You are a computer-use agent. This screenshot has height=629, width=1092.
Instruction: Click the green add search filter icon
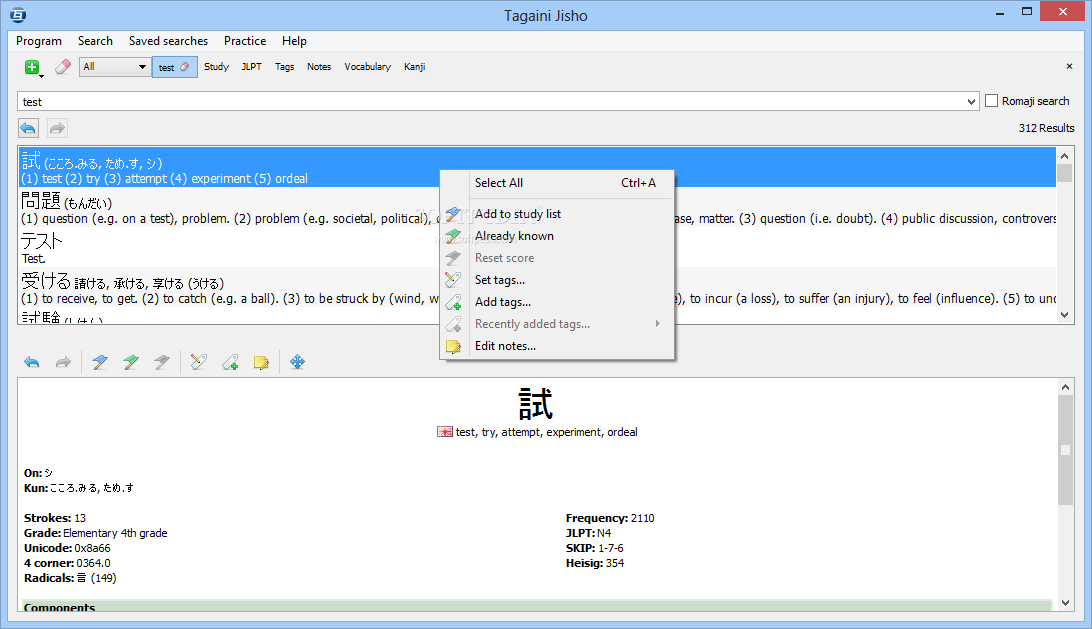31,67
